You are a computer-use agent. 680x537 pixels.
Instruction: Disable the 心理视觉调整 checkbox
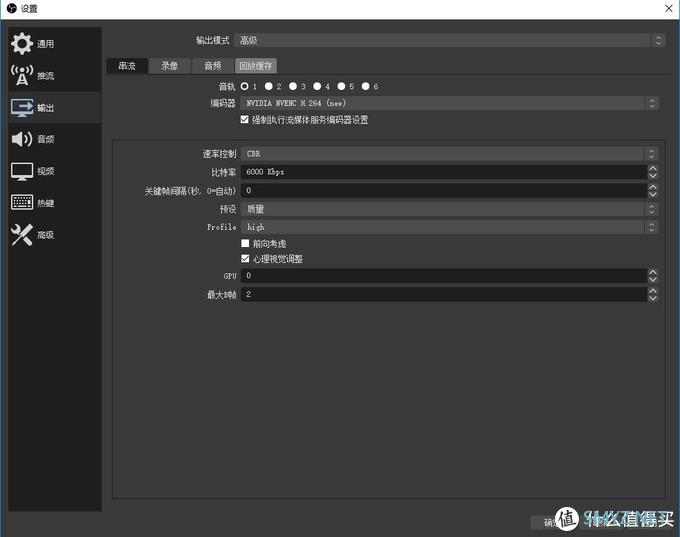pos(245,259)
